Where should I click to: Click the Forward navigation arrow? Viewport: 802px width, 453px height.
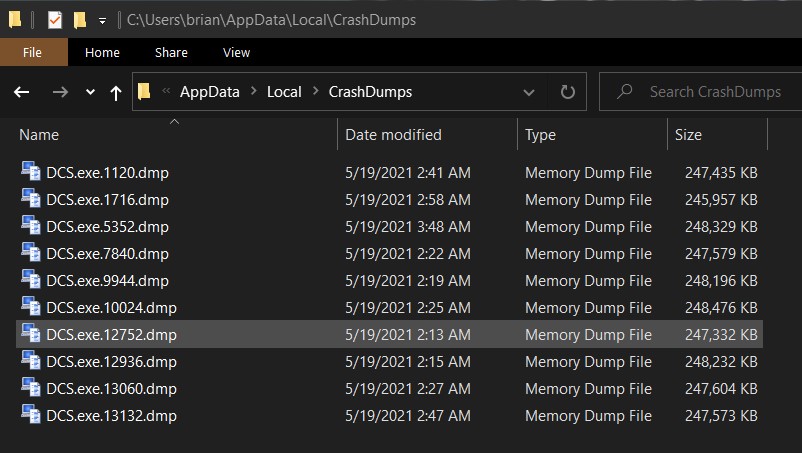[60, 92]
